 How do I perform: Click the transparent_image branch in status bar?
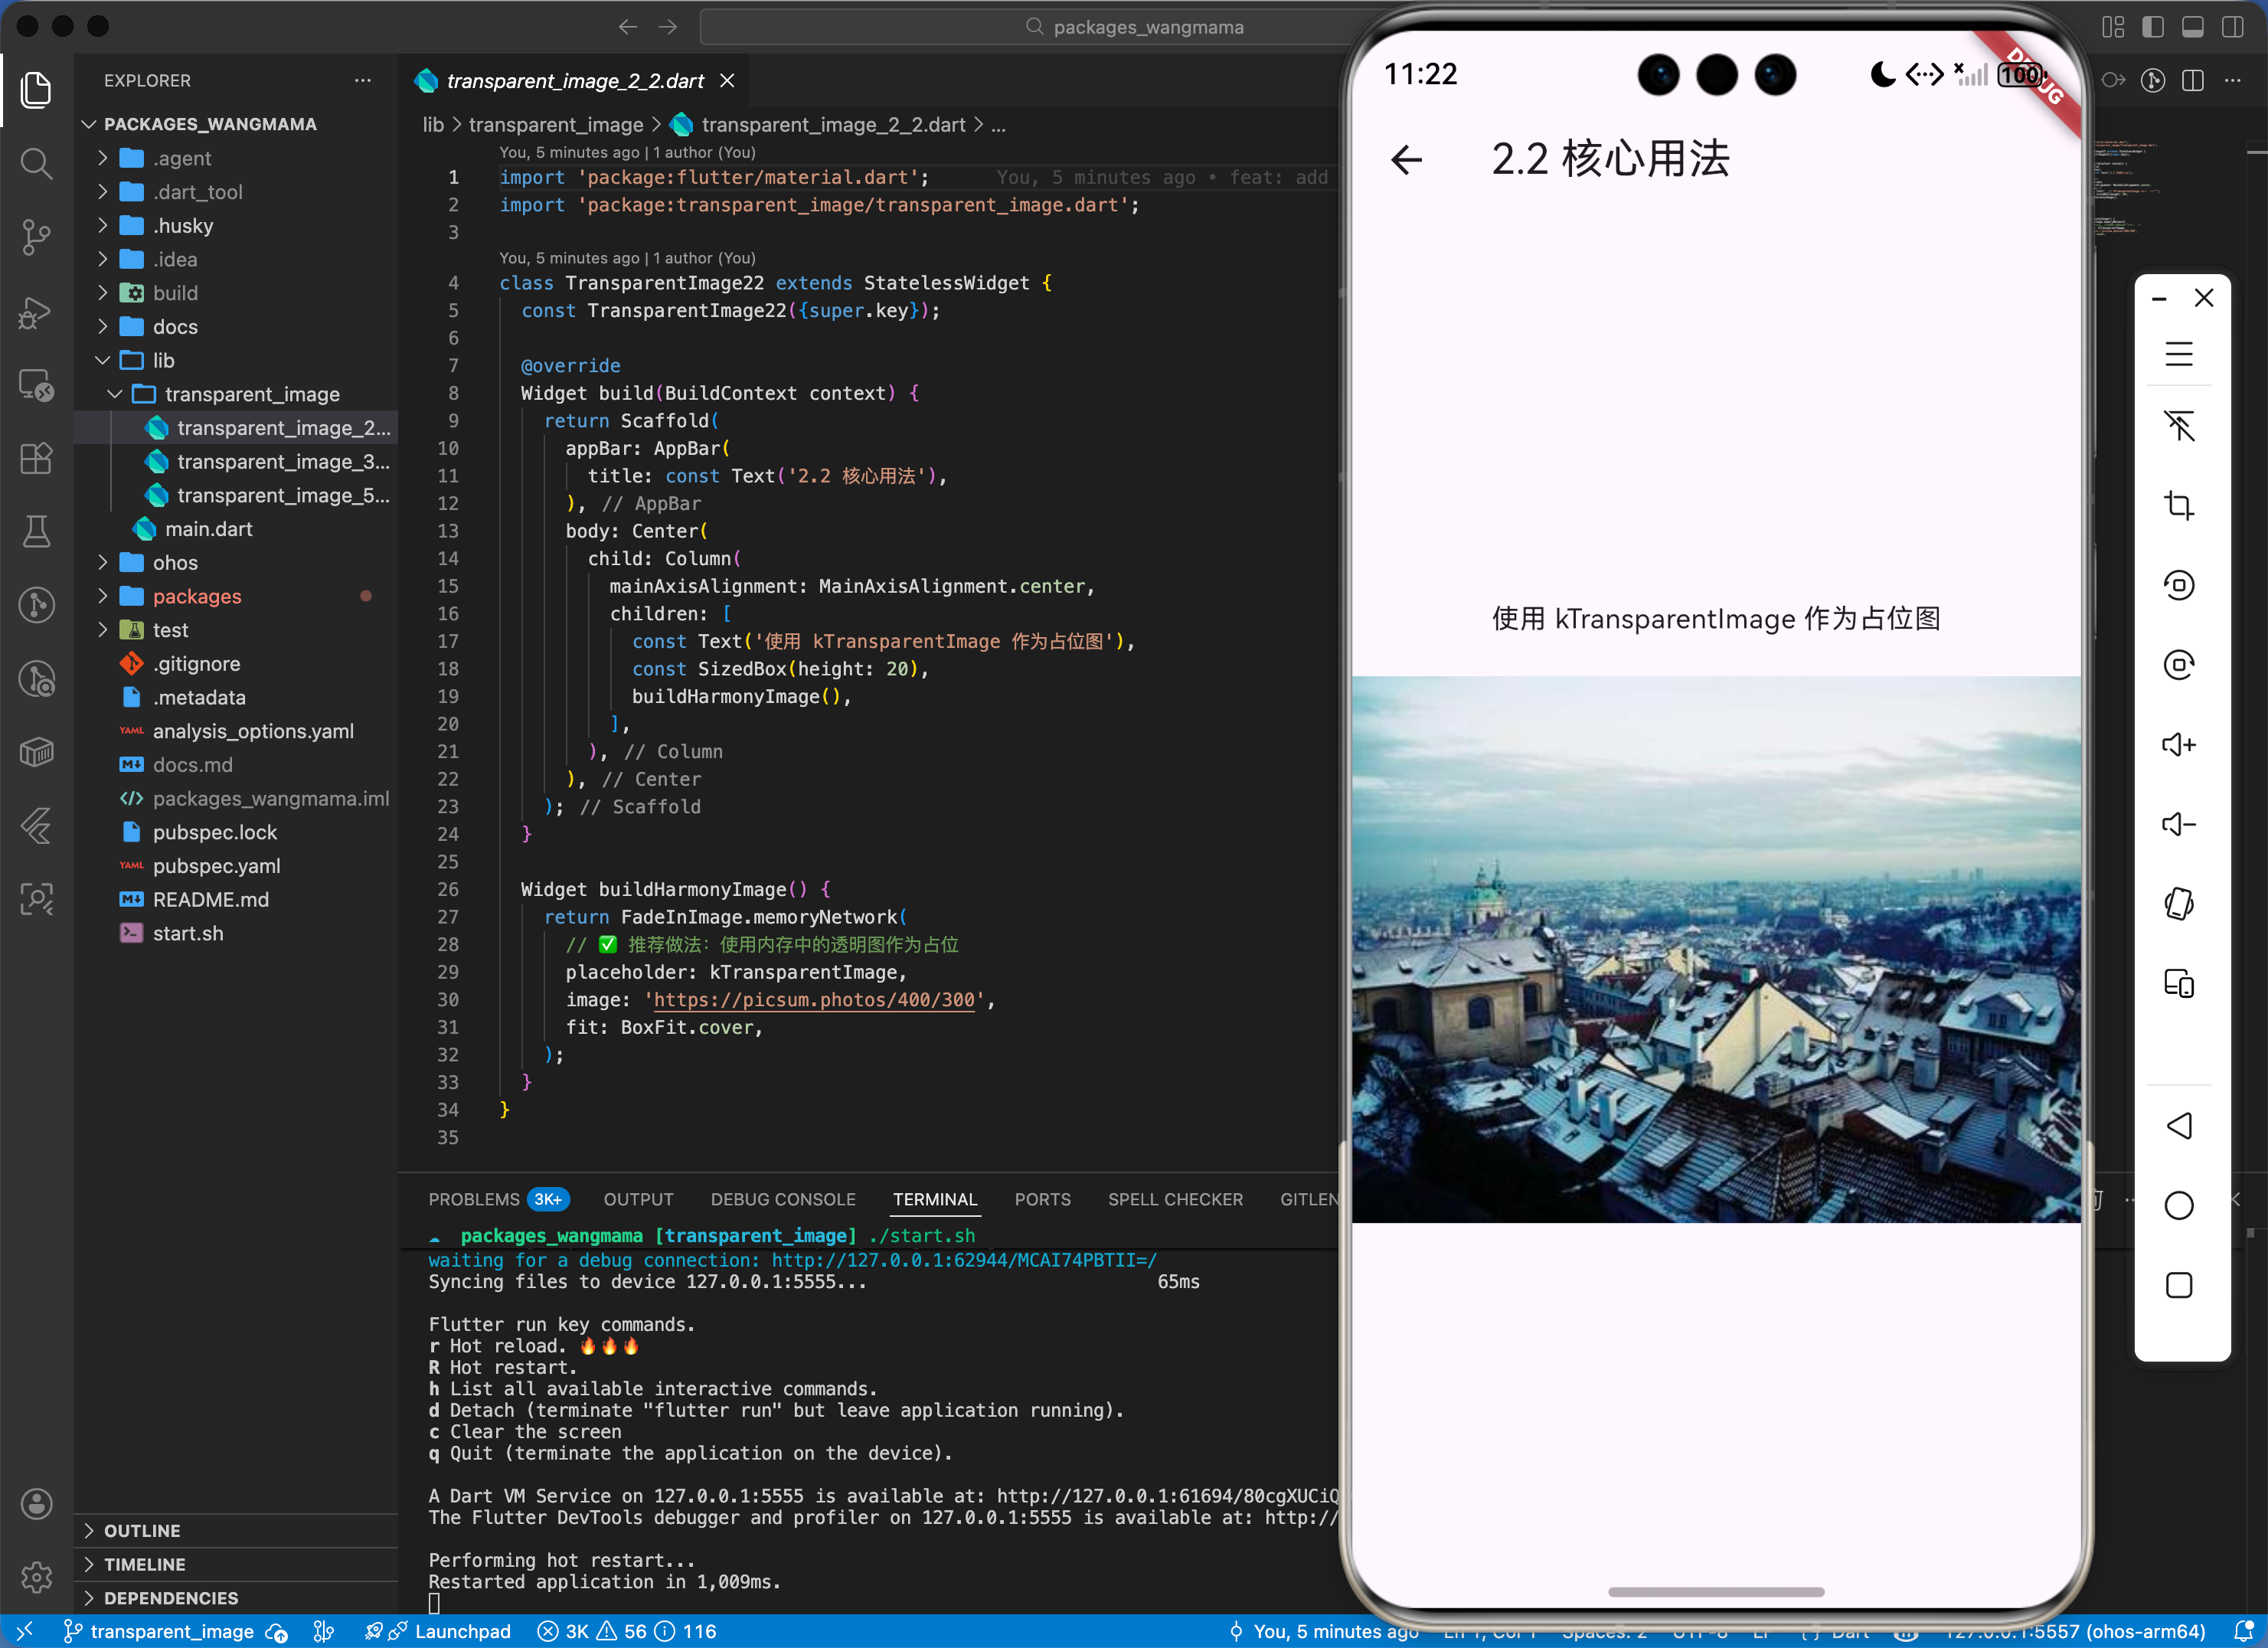pyautogui.click(x=171, y=1632)
